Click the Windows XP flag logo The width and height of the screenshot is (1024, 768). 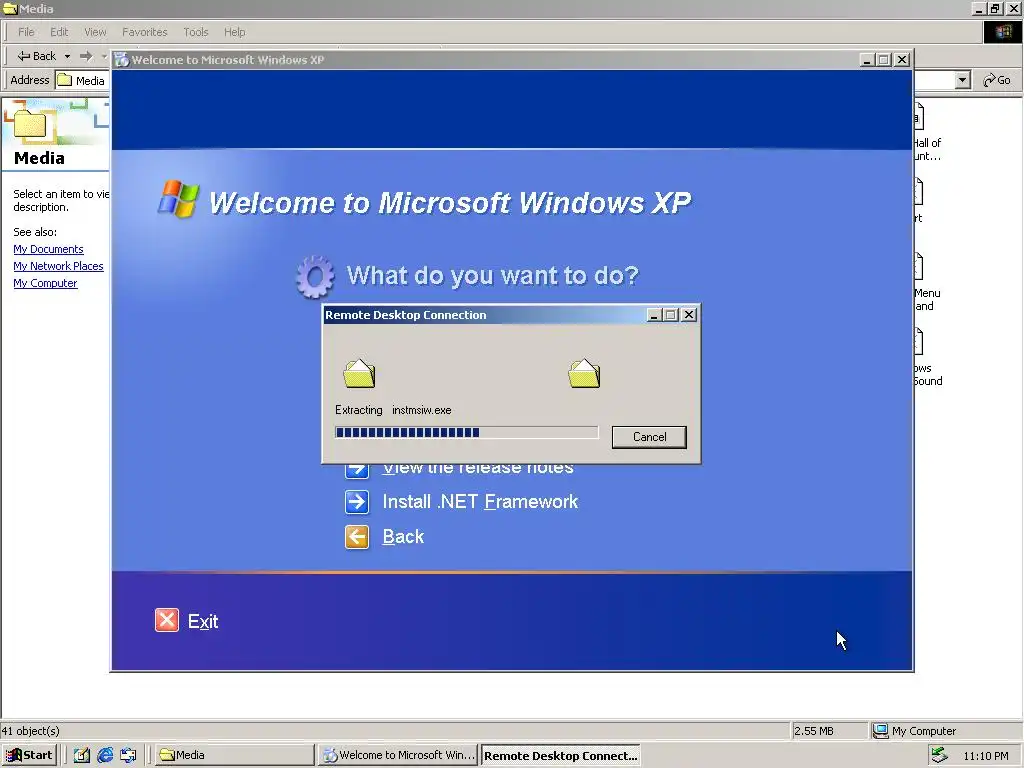pyautogui.click(x=178, y=199)
